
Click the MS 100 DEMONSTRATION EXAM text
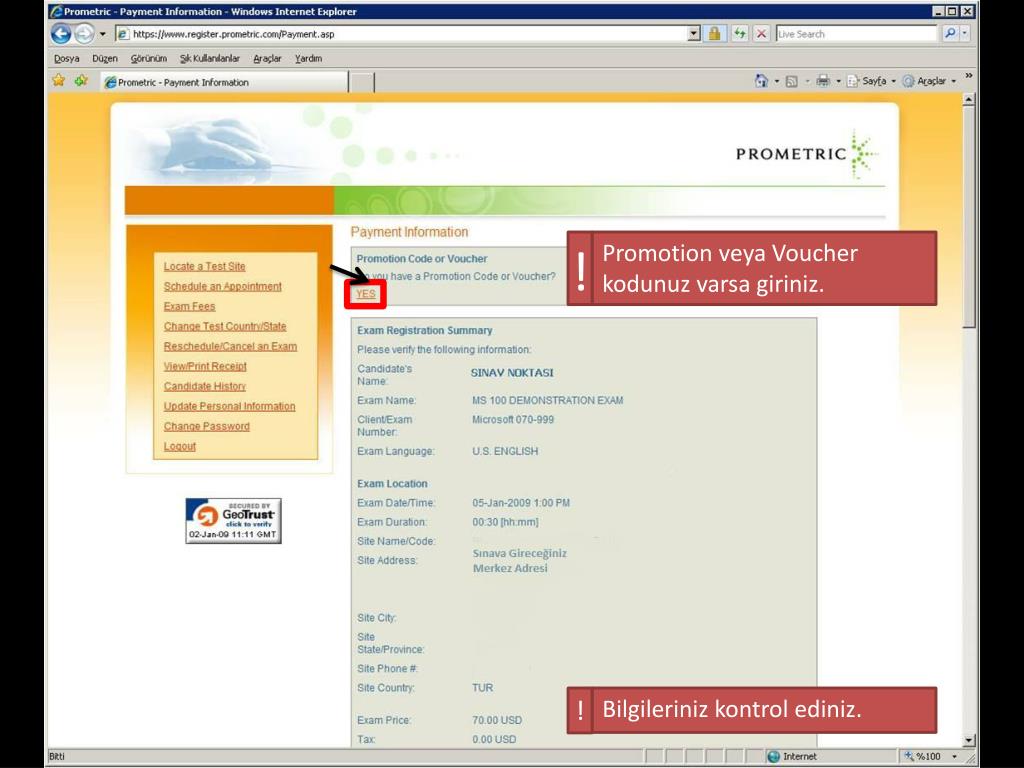point(547,400)
